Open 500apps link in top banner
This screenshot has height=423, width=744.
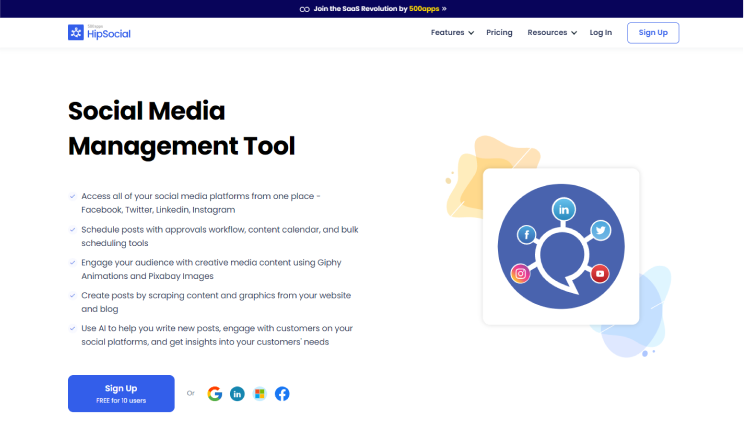coord(424,9)
